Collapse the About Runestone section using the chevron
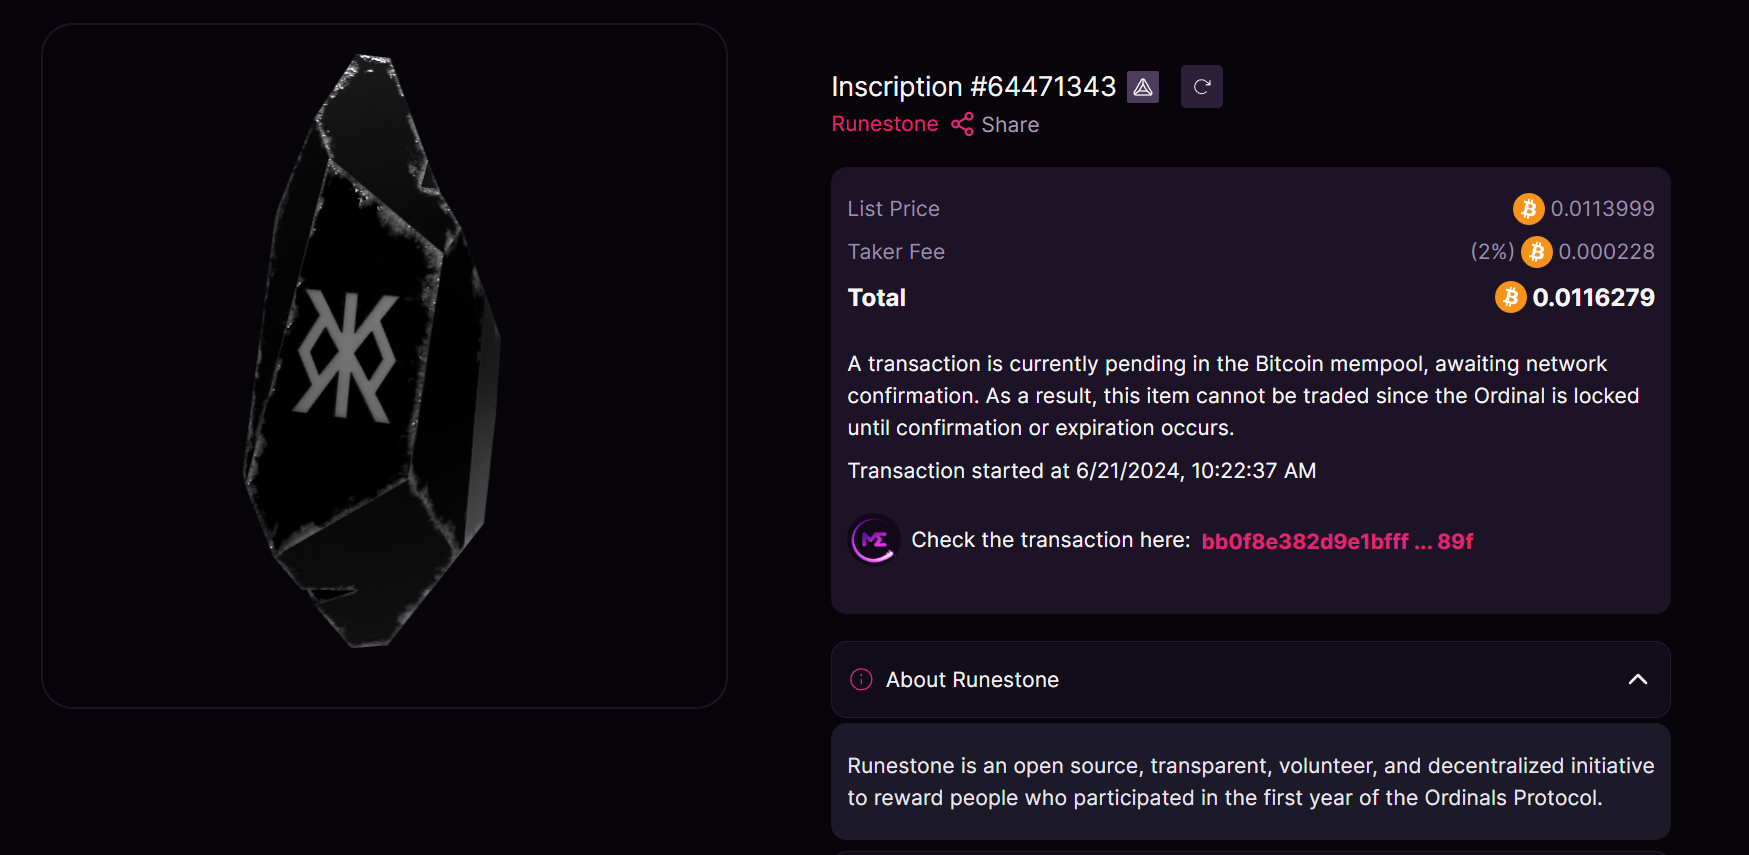 [x=1637, y=680]
